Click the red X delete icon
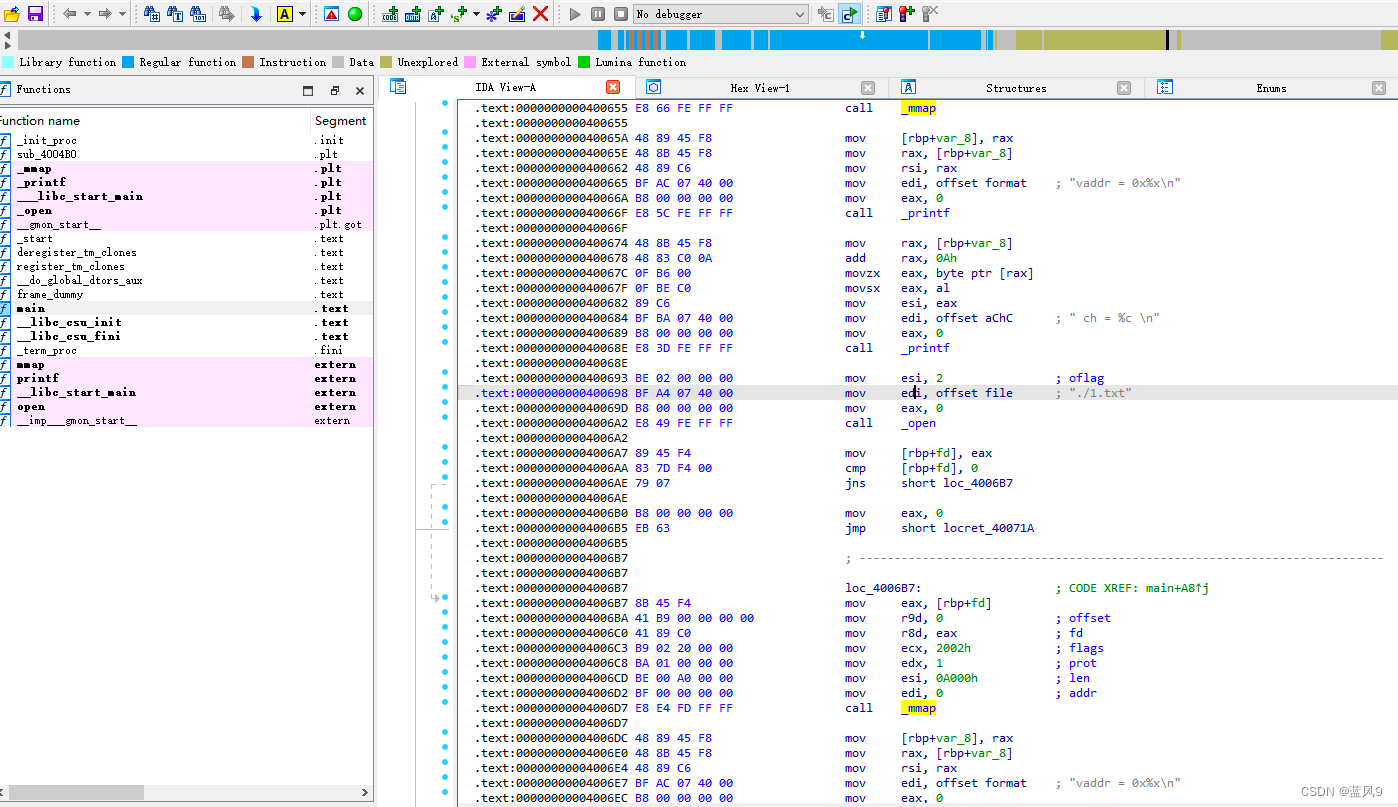This screenshot has height=807, width=1398. point(540,14)
